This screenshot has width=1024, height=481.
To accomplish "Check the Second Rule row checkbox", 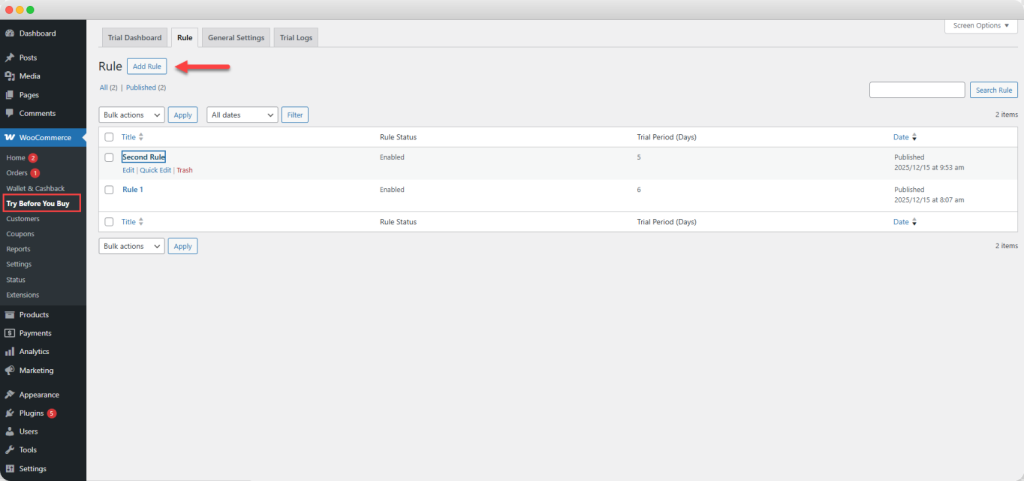I will (109, 157).
